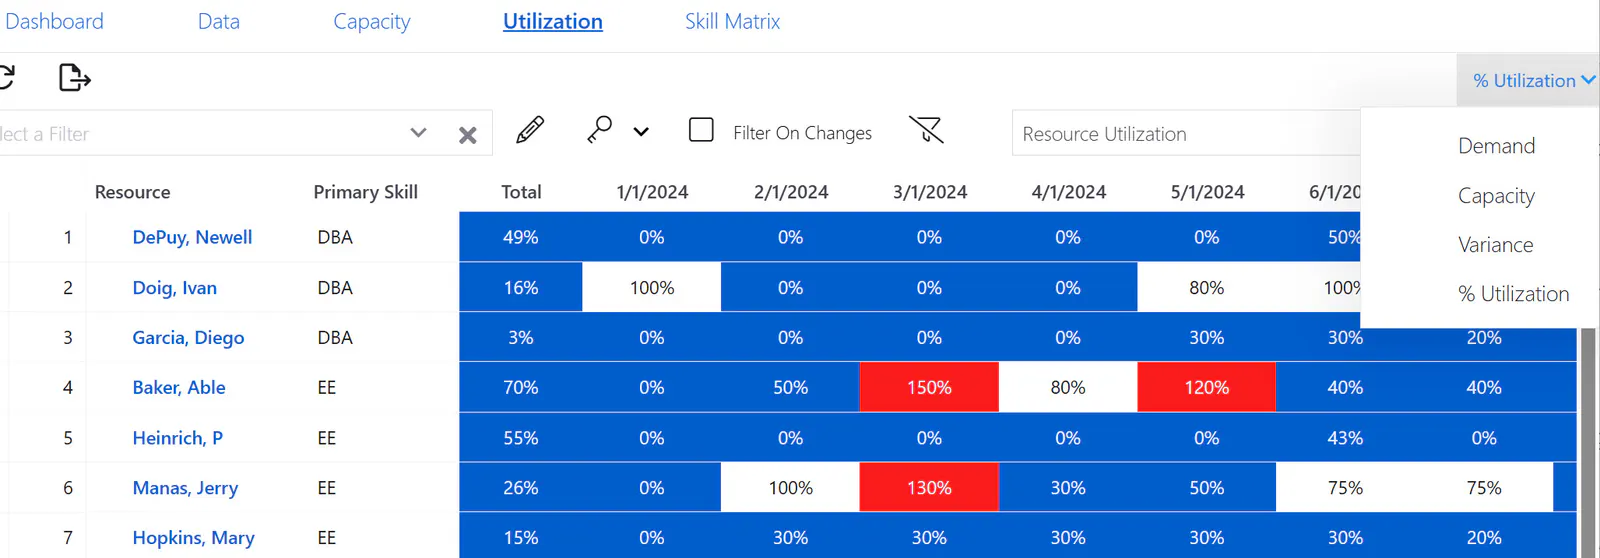
Task: Switch to the Data tab
Action: coord(218,21)
